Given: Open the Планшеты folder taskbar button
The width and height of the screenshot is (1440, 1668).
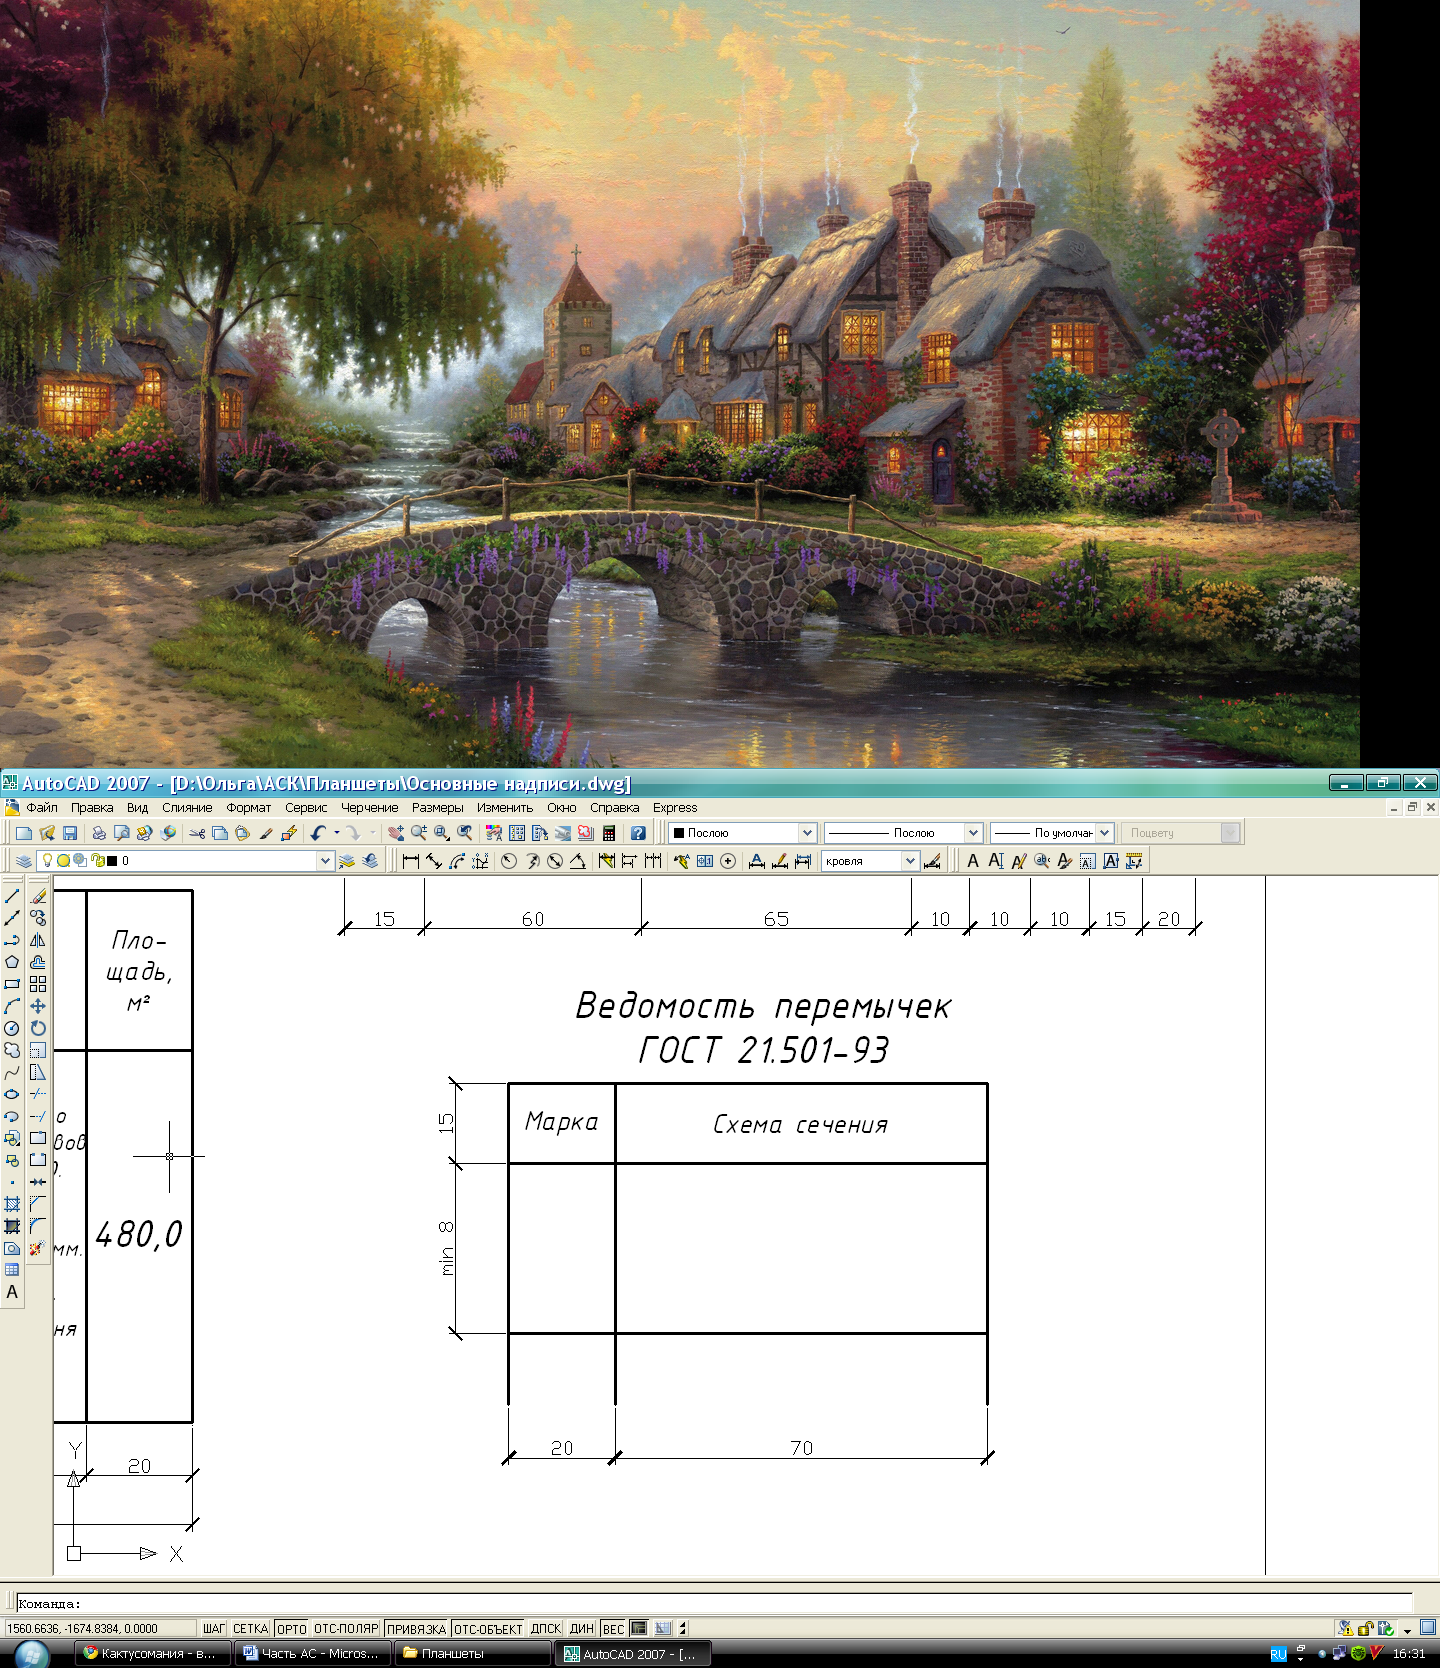Looking at the screenshot, I should tap(472, 1654).
